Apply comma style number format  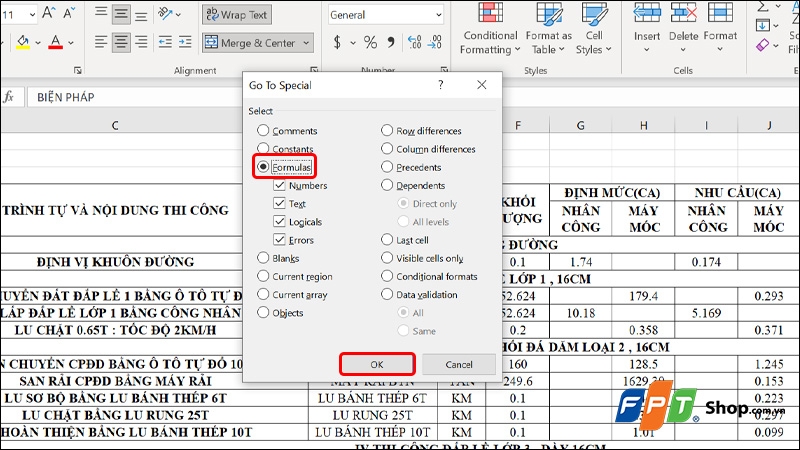click(391, 42)
